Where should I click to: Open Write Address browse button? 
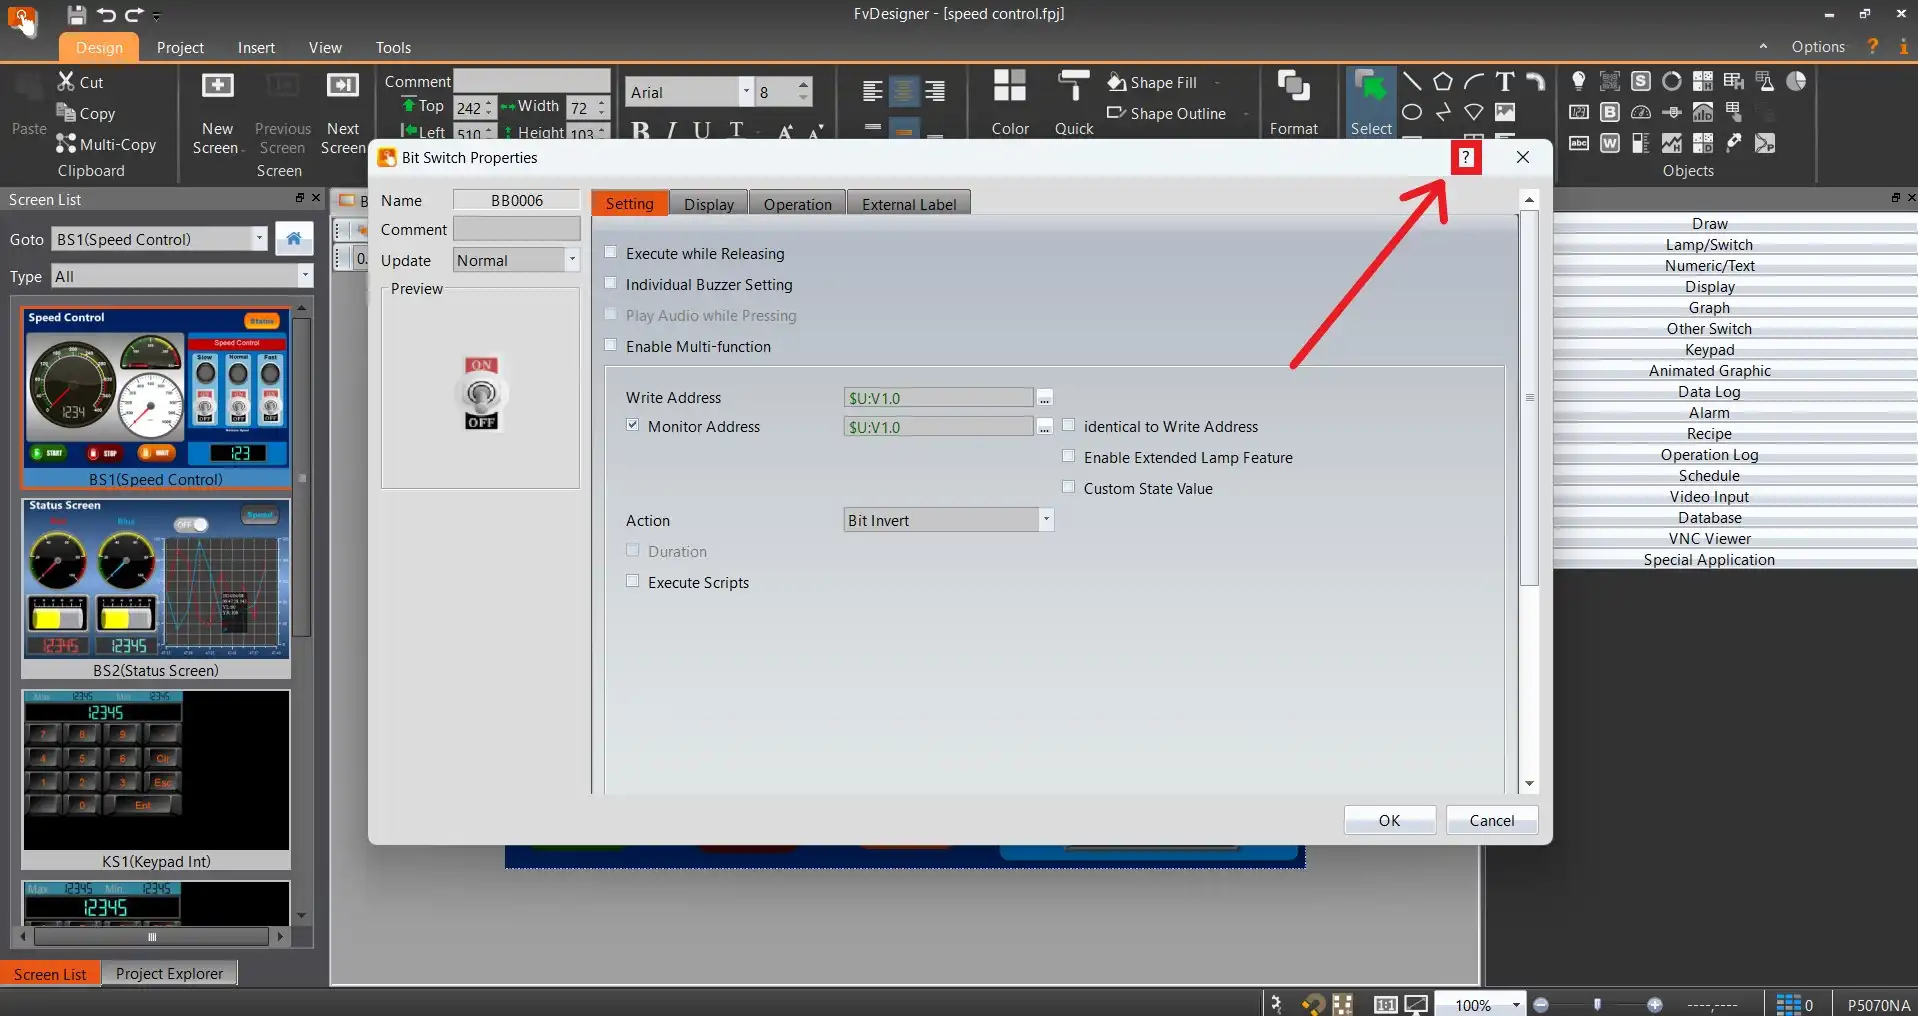point(1044,398)
